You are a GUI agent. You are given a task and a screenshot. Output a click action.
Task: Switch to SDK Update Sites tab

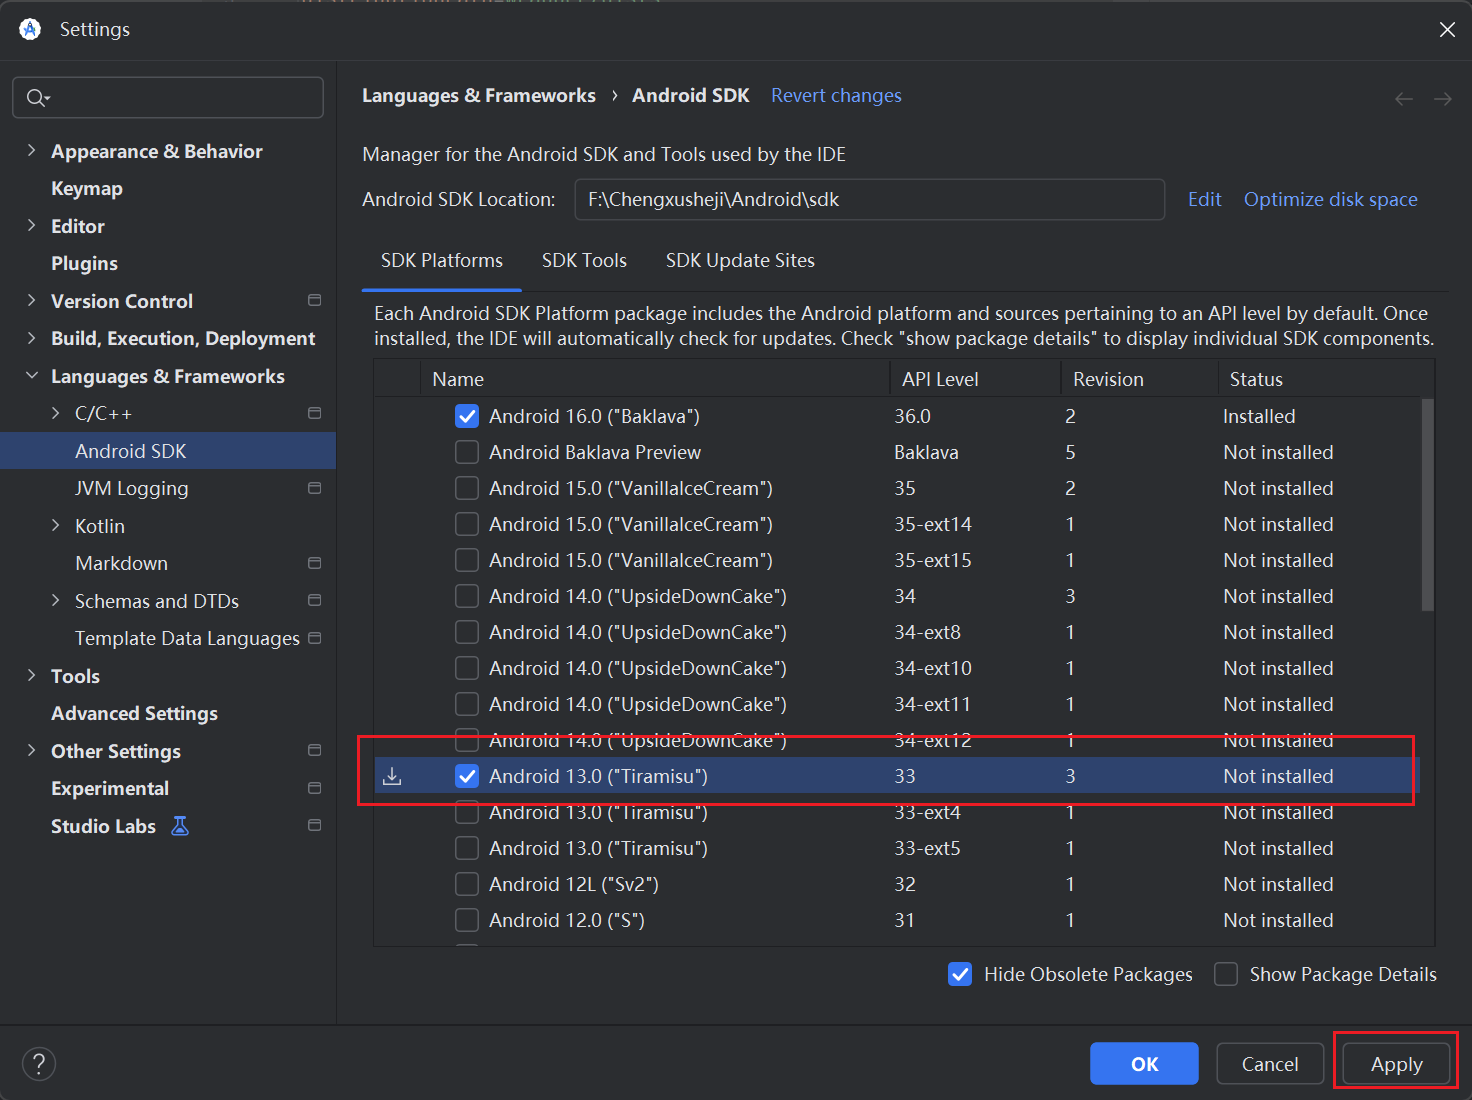[740, 260]
